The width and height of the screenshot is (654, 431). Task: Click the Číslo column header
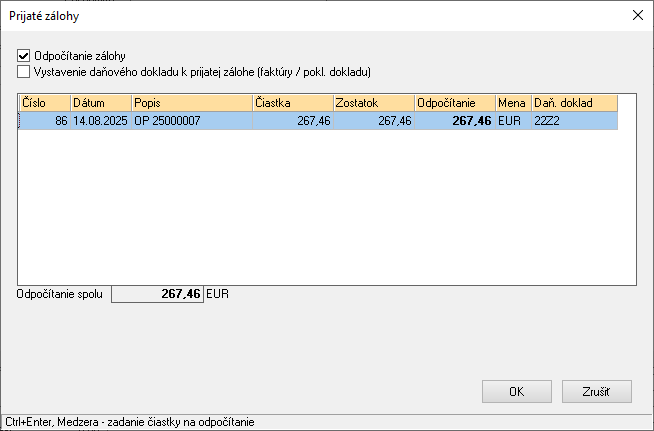point(44,103)
